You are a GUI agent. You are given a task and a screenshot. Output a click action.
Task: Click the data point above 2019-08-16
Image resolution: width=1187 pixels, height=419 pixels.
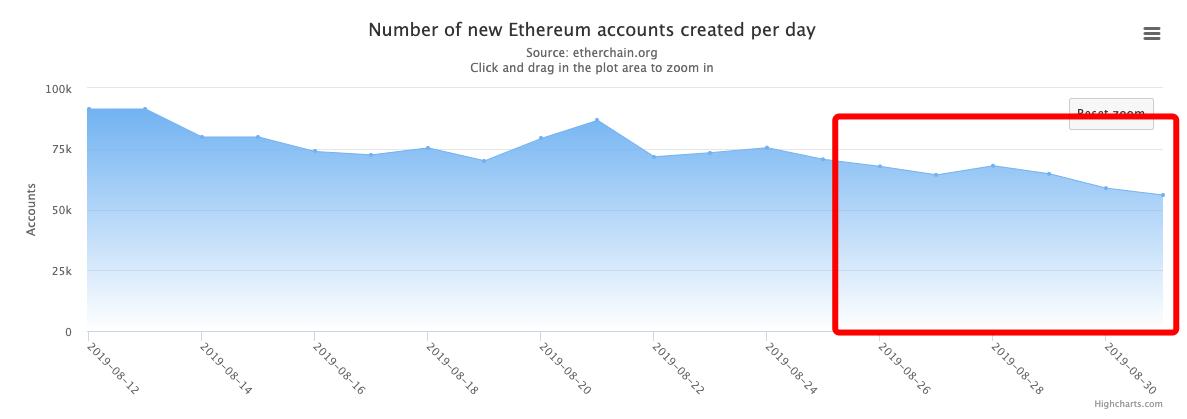(315, 151)
